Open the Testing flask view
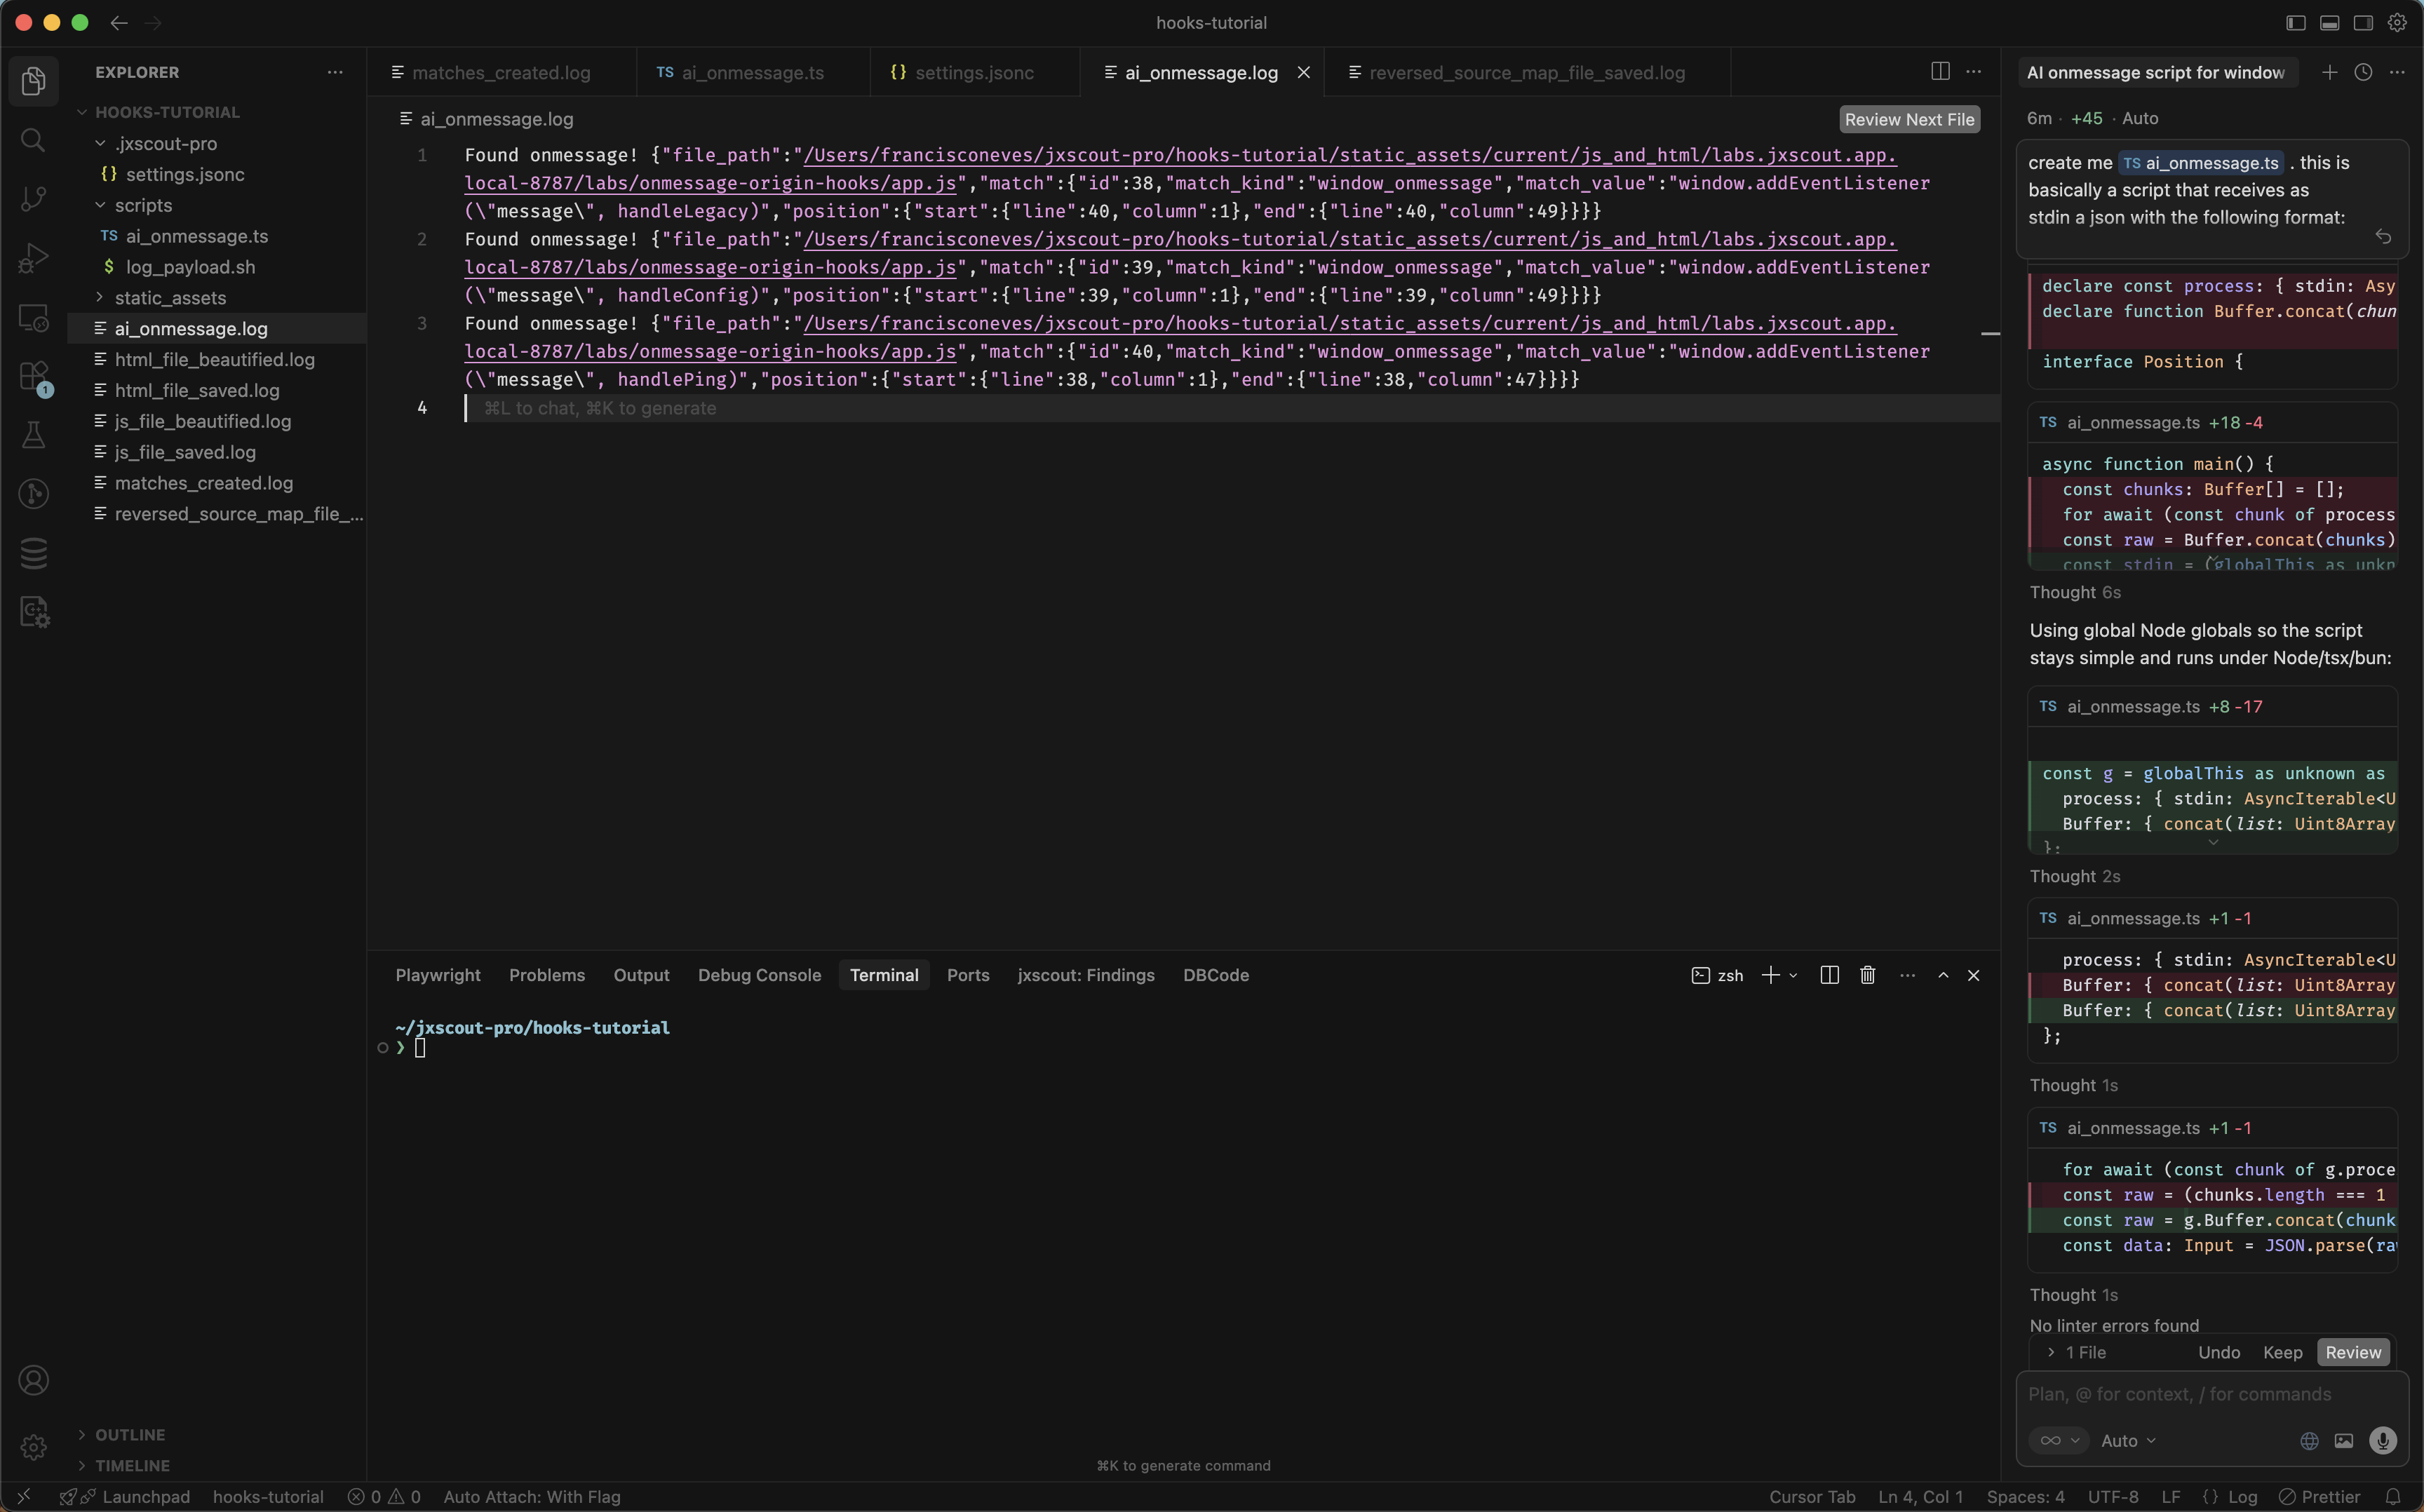Viewport: 2424px width, 1512px height. pyautogui.click(x=33, y=435)
